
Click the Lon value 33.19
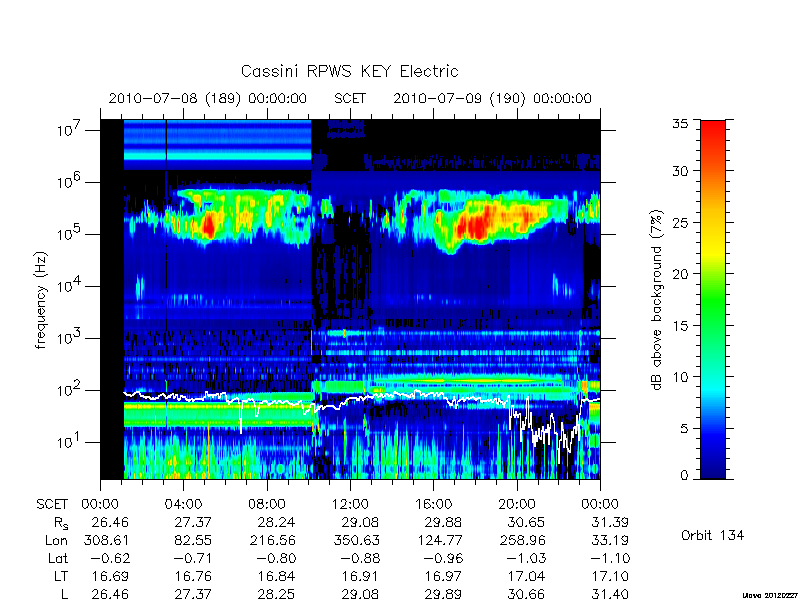pyautogui.click(x=609, y=540)
